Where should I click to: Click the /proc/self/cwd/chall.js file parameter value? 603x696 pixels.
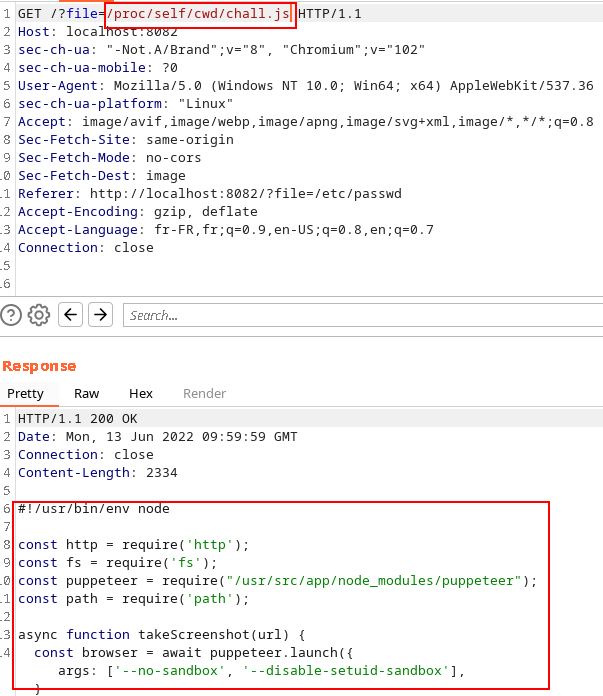click(198, 14)
